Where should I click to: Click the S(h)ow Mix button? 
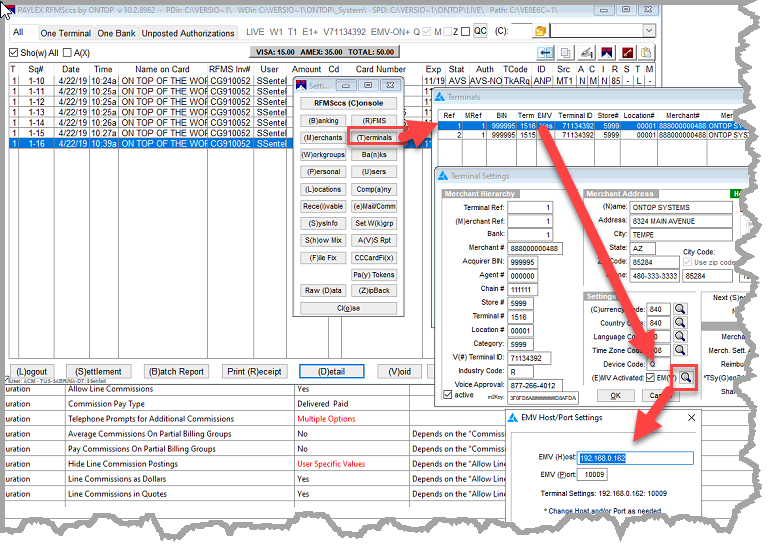tap(323, 240)
